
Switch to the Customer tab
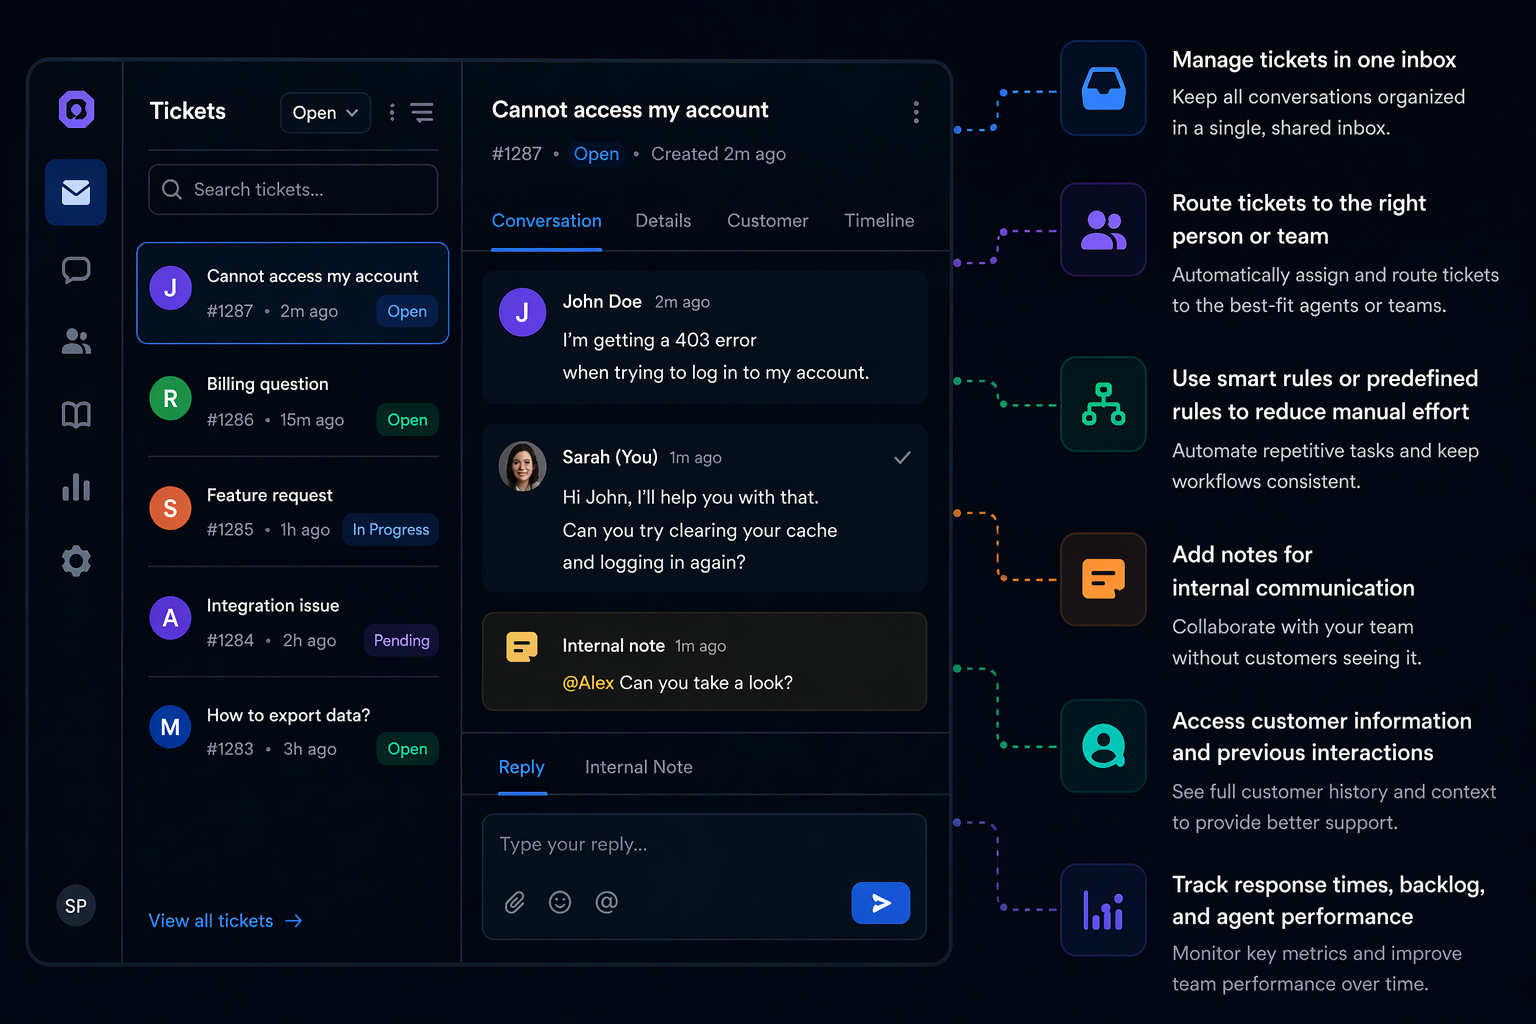click(767, 220)
